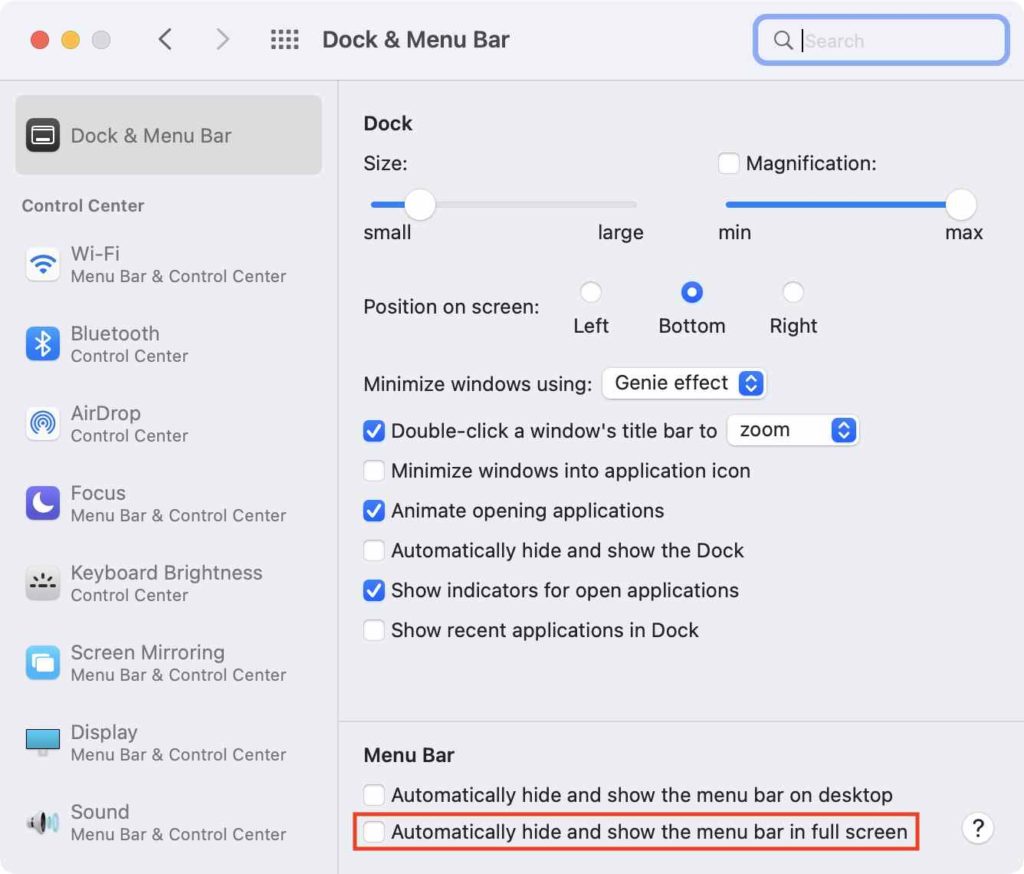Click the Dock & Menu Bar sidebar icon
Image resolution: width=1024 pixels, height=874 pixels.
tap(42, 135)
